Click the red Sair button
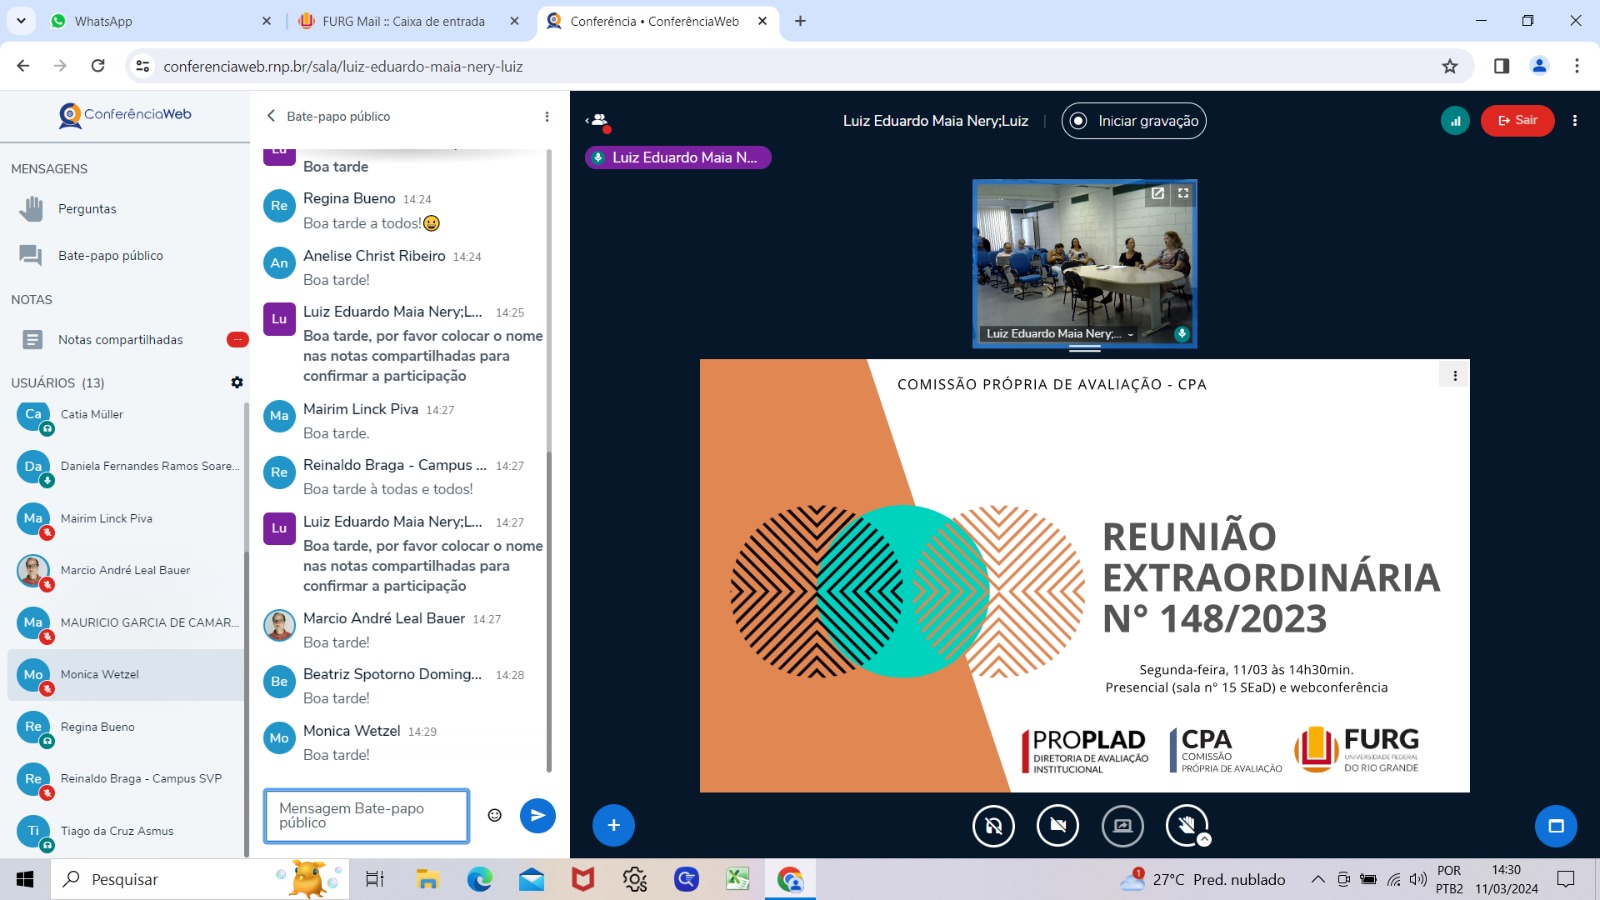This screenshot has height=900, width=1600. pos(1517,121)
